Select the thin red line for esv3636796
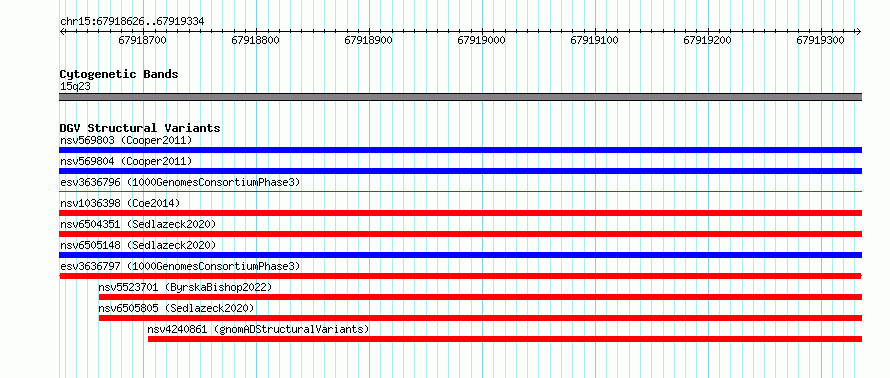This screenshot has height=378, width=890. pos(460,192)
